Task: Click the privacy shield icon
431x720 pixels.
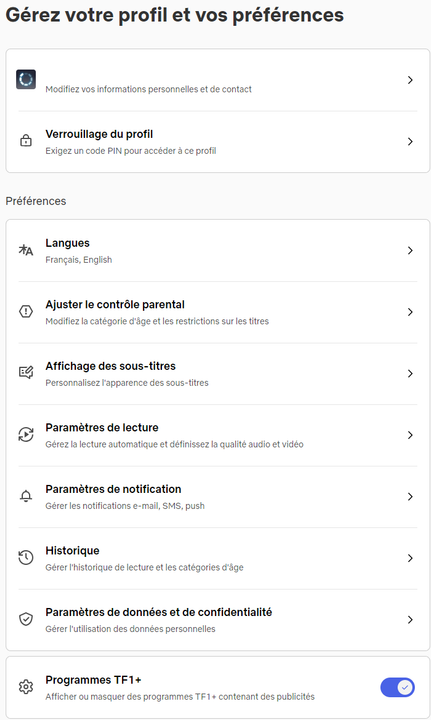Action: [26, 619]
